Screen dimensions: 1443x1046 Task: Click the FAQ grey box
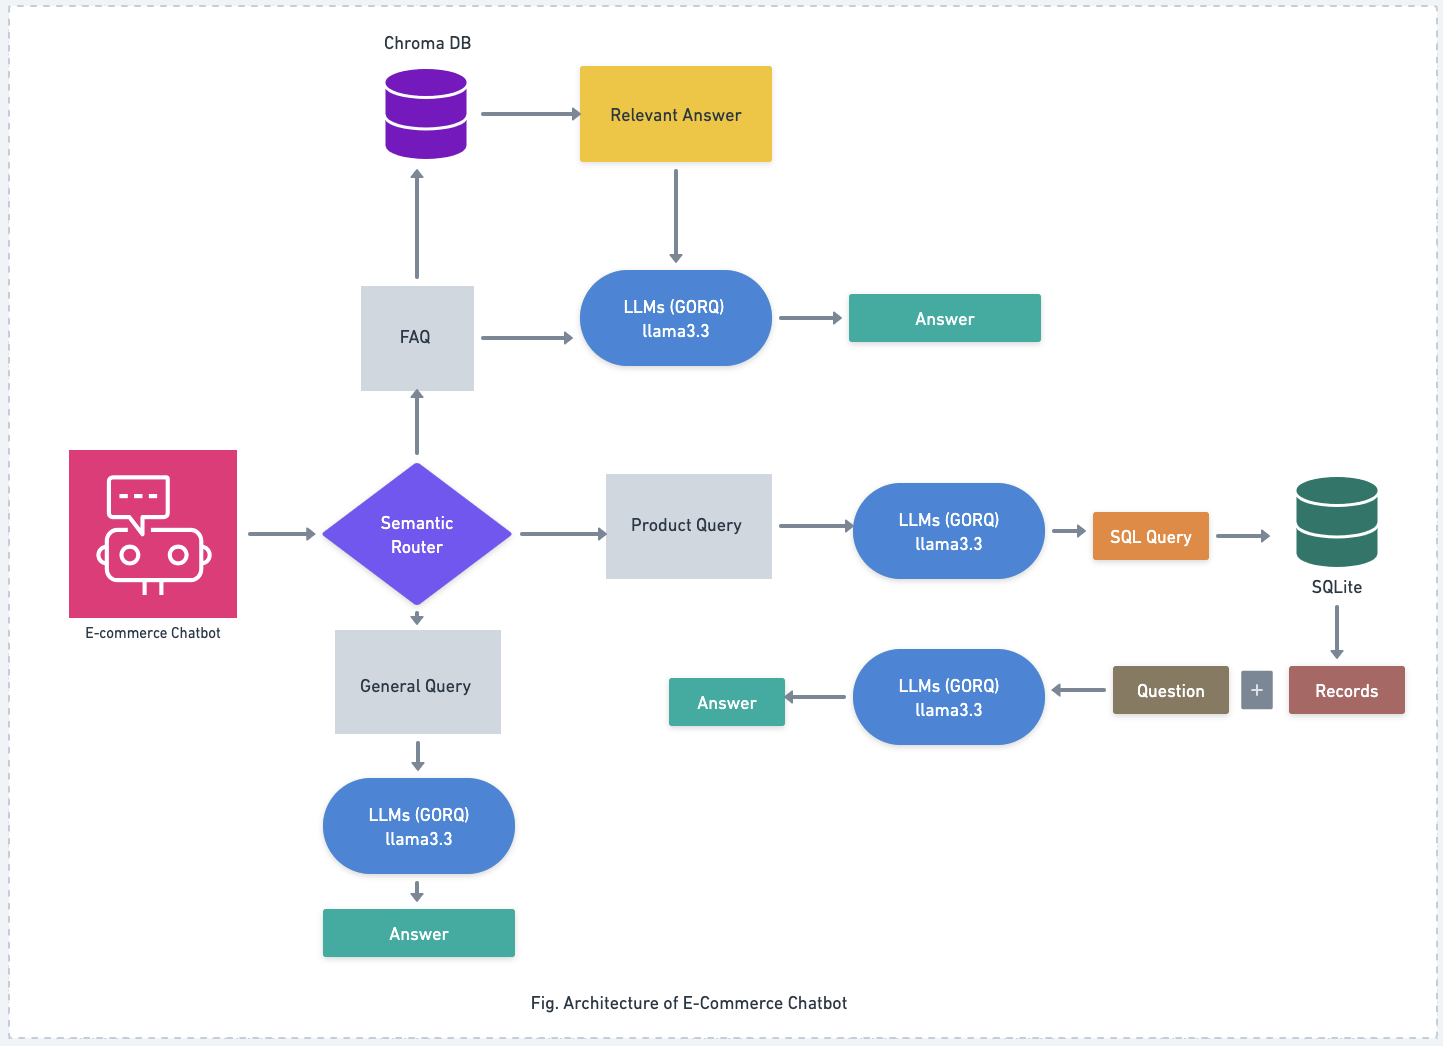[x=417, y=338]
